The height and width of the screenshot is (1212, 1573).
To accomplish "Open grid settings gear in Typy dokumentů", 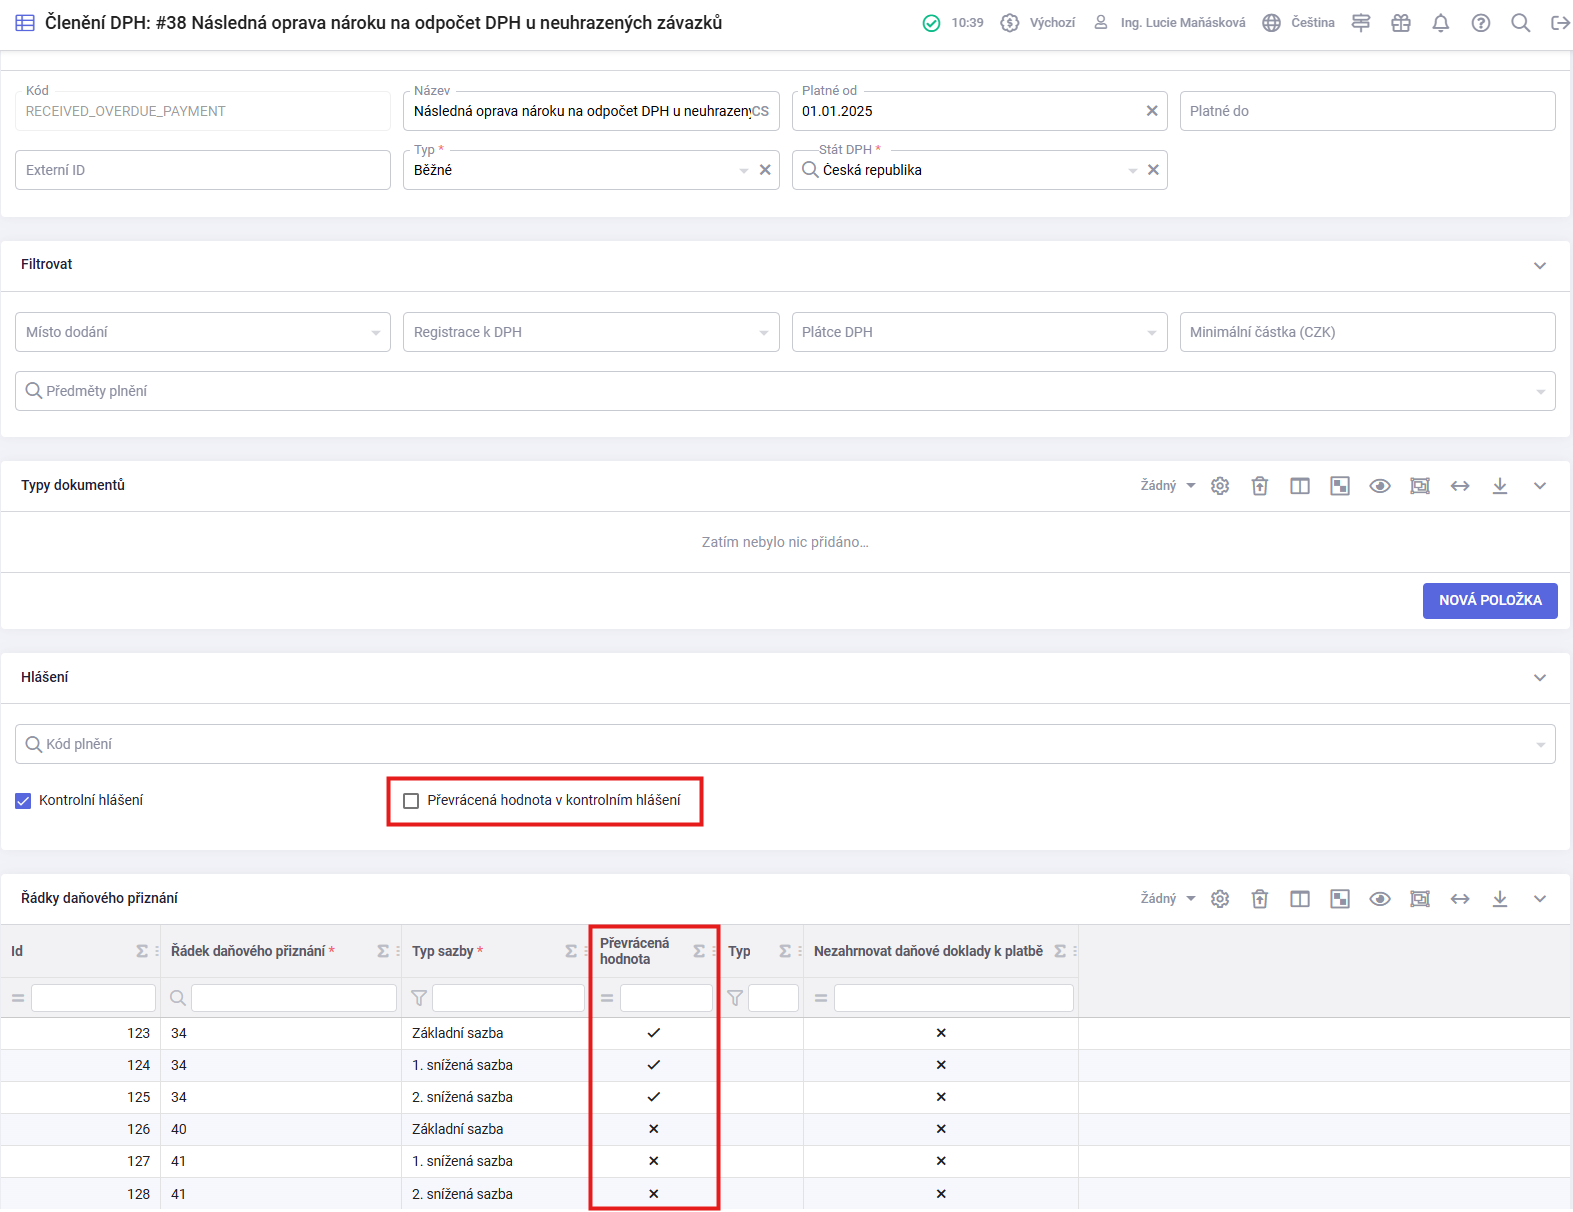I will [x=1220, y=486].
